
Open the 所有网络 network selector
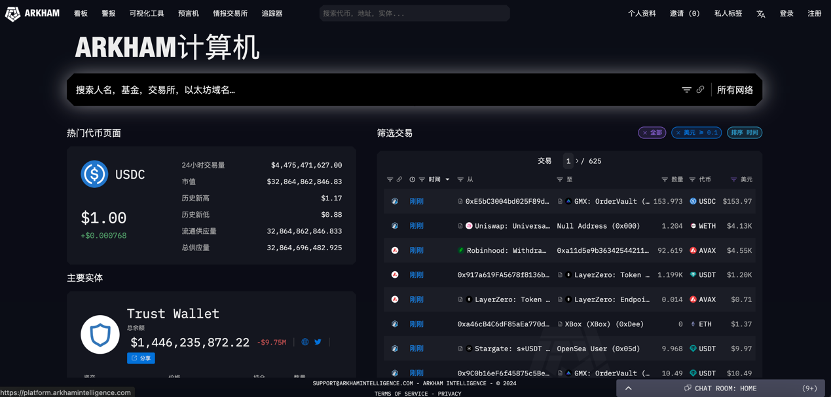(735, 90)
